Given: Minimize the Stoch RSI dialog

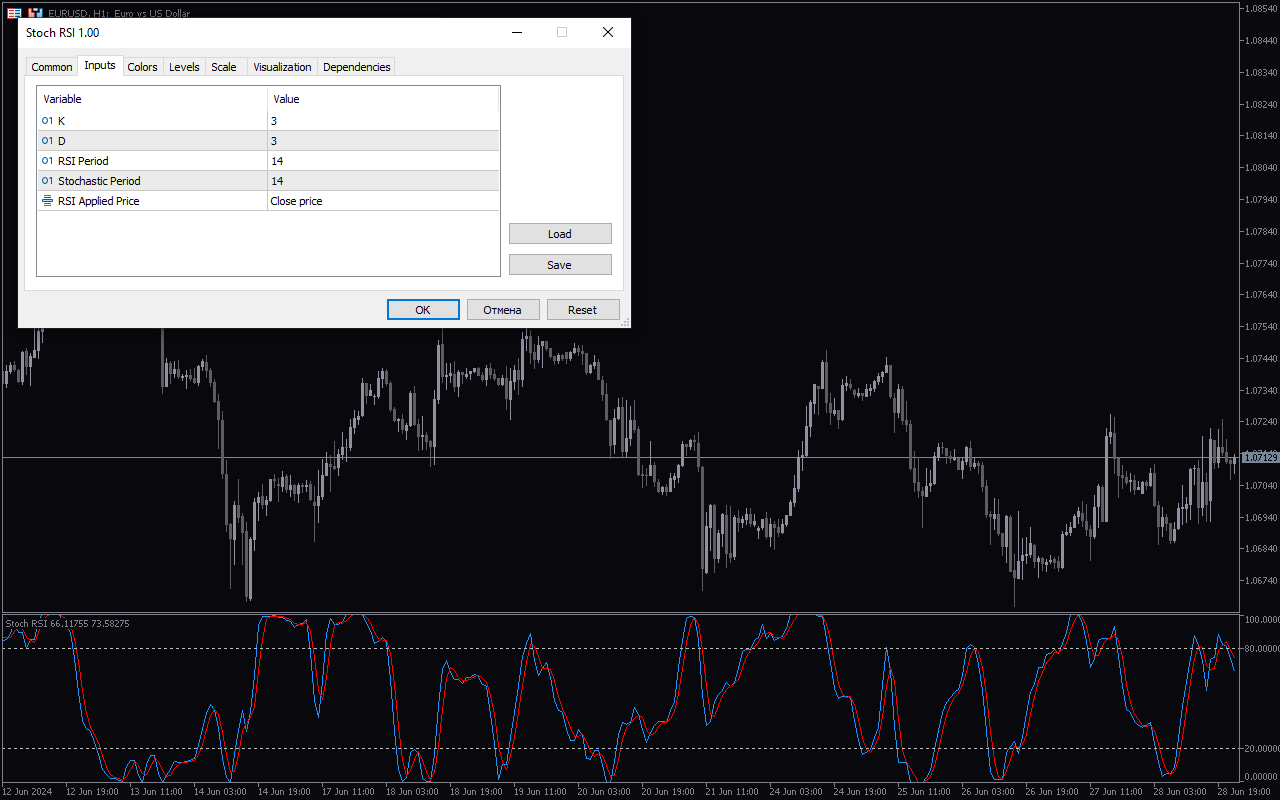Looking at the screenshot, I should 517,32.
